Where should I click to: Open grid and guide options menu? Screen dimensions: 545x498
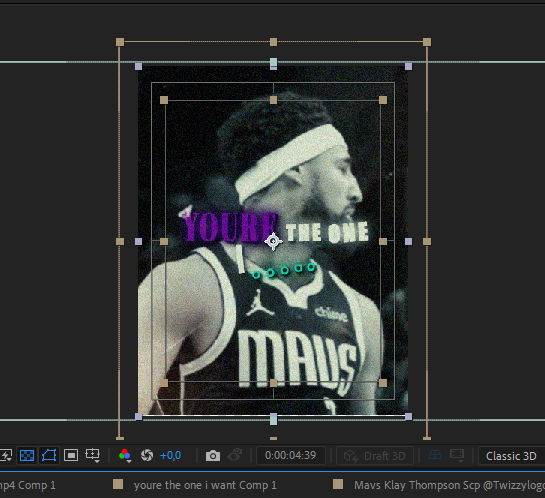tap(93, 455)
